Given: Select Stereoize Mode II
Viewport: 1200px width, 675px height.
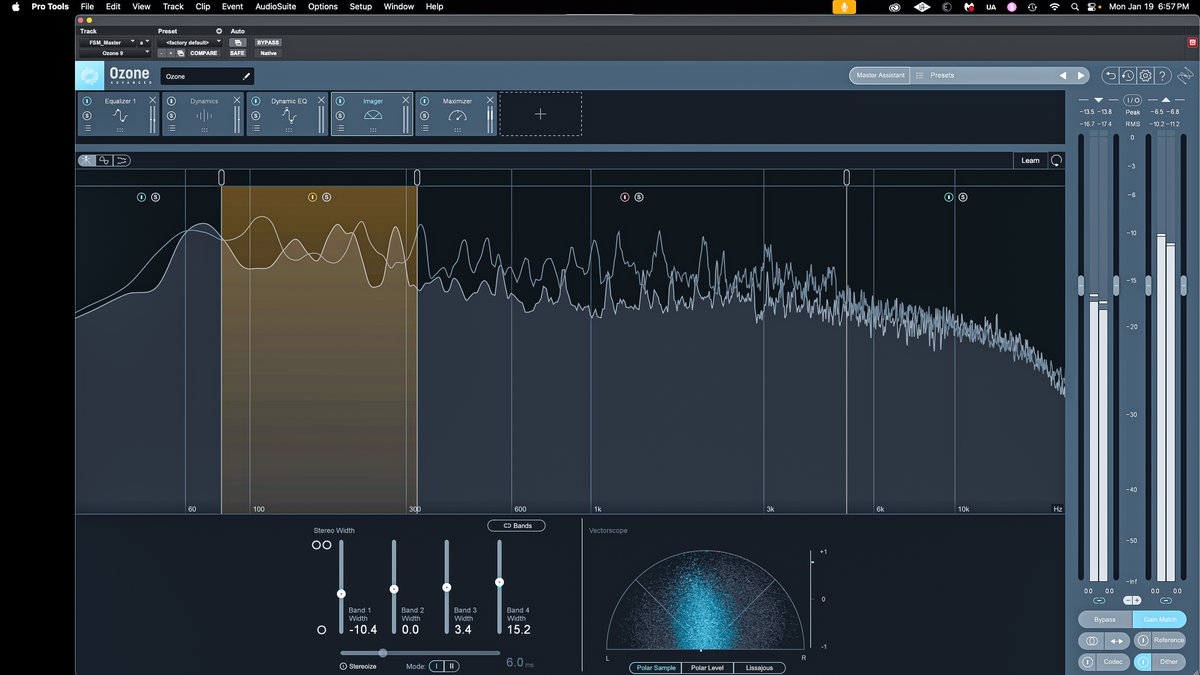Looking at the screenshot, I should point(452,665).
